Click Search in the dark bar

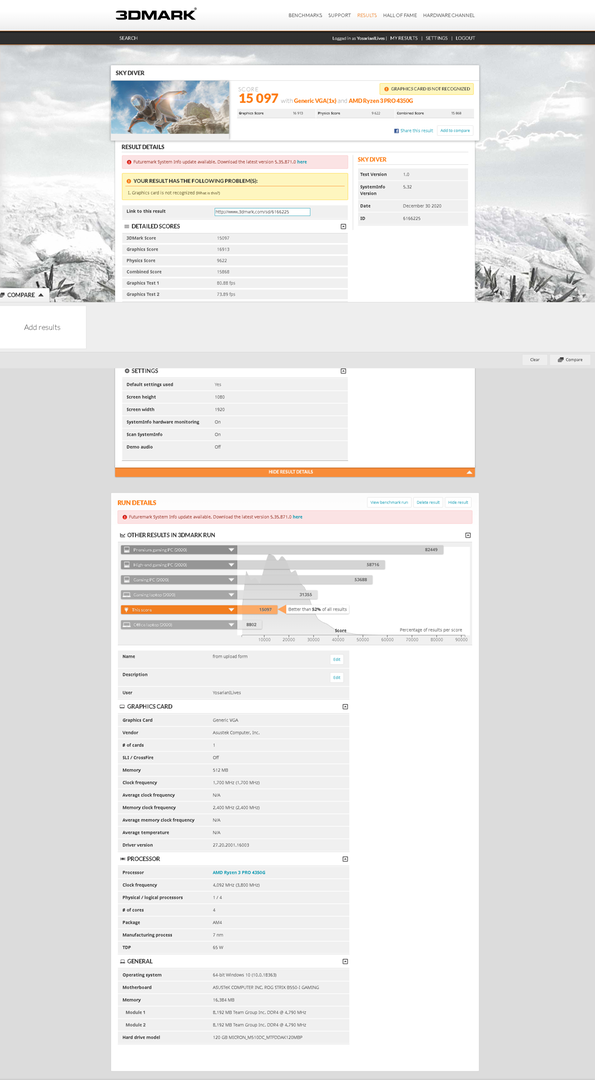click(128, 38)
